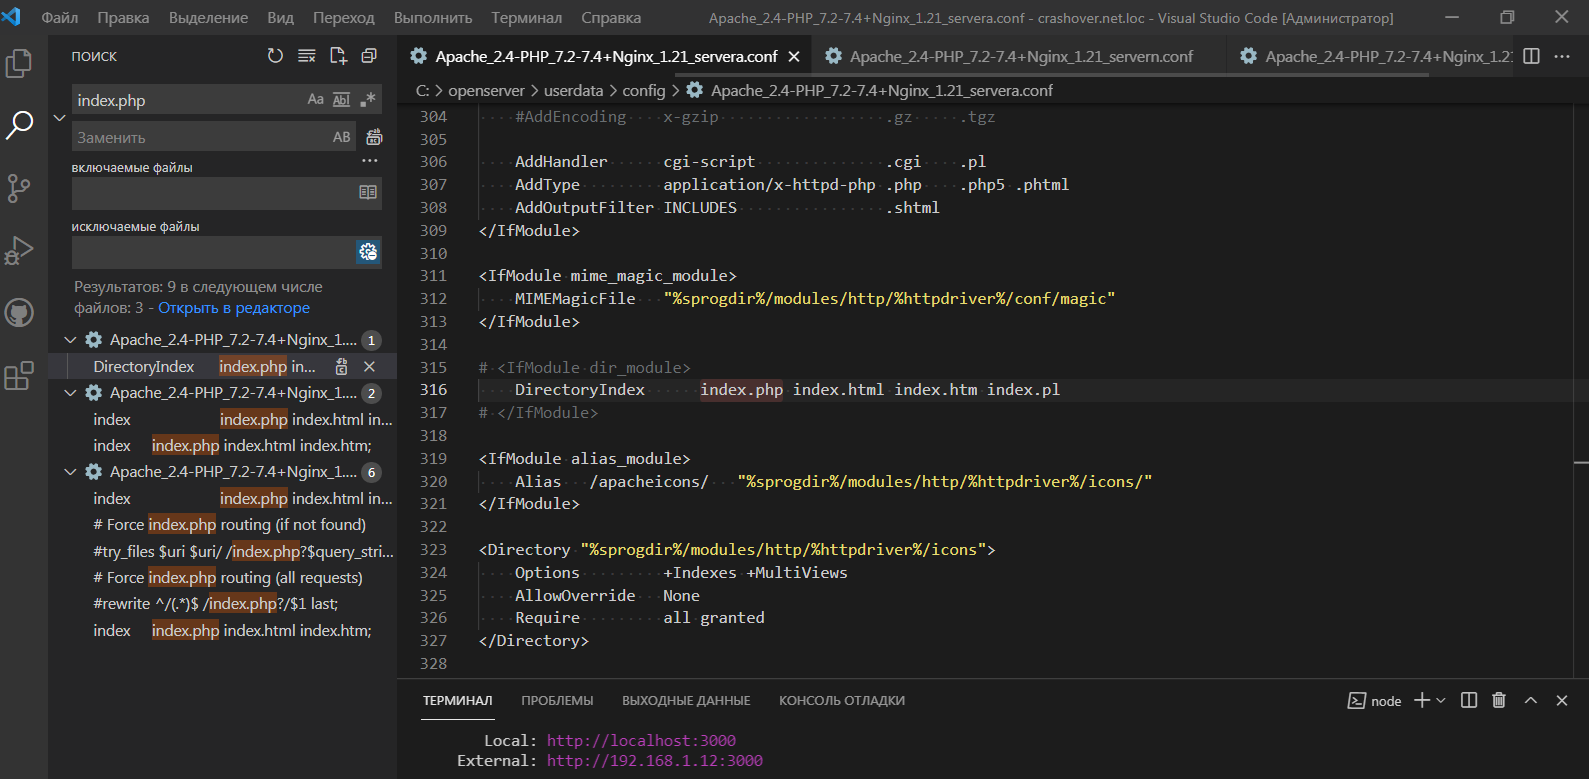This screenshot has height=779, width=1589.
Task: Open the Source Control view
Action: 19,188
